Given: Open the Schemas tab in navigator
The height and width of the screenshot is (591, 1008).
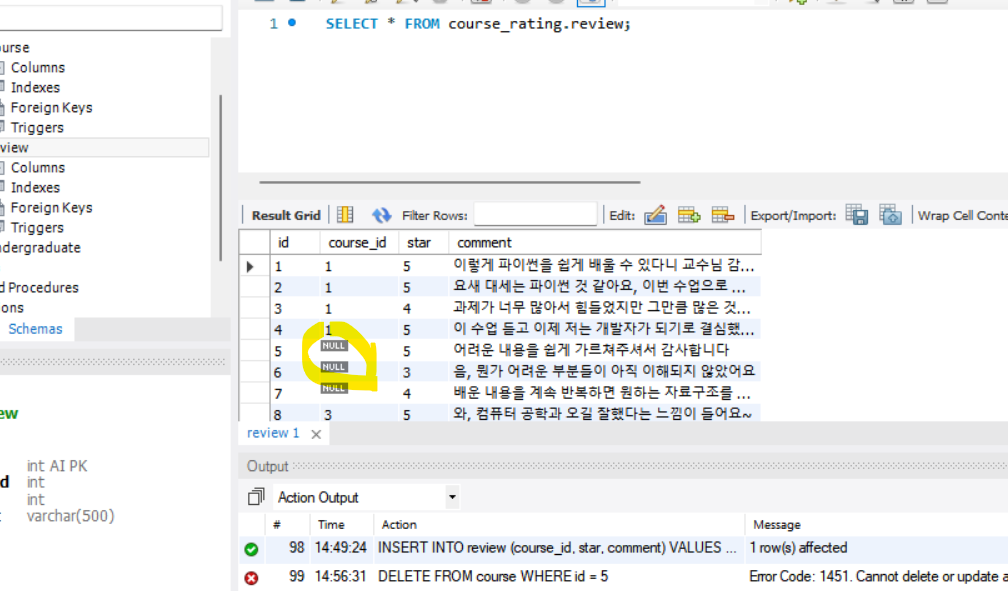Looking at the screenshot, I should click(35, 329).
